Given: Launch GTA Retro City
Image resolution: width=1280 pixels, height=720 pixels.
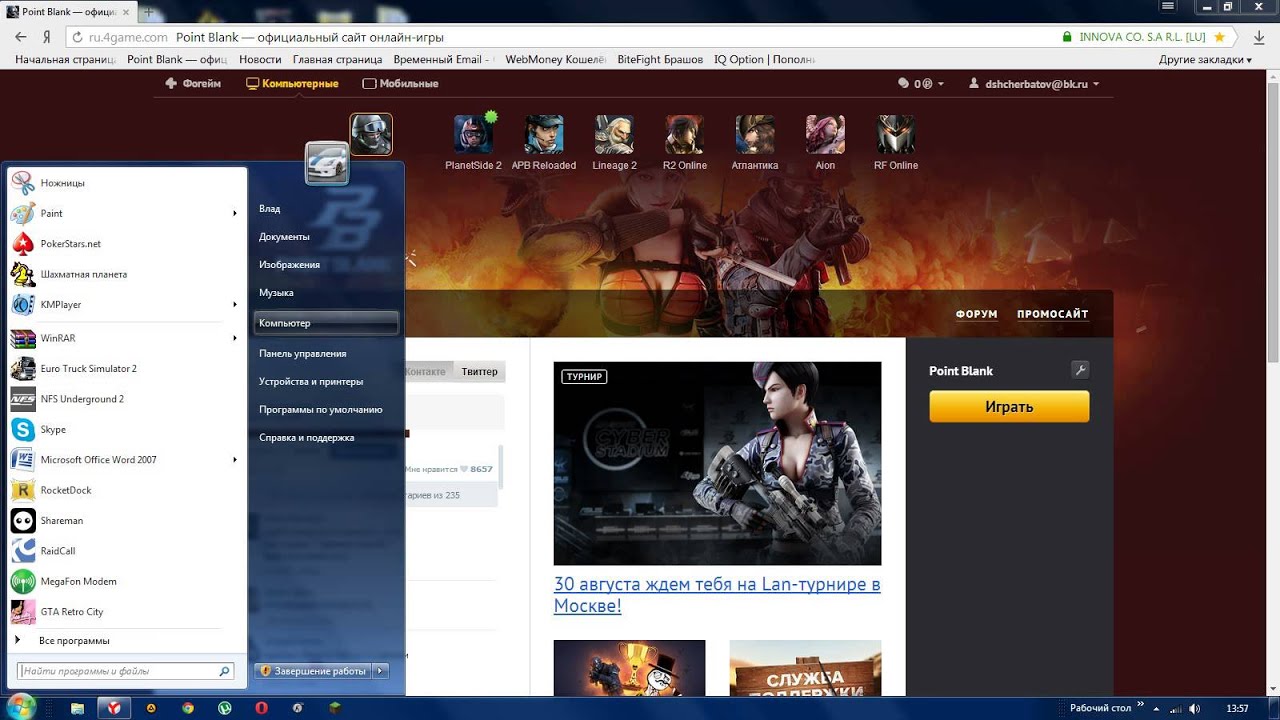Looking at the screenshot, I should click(127, 611).
